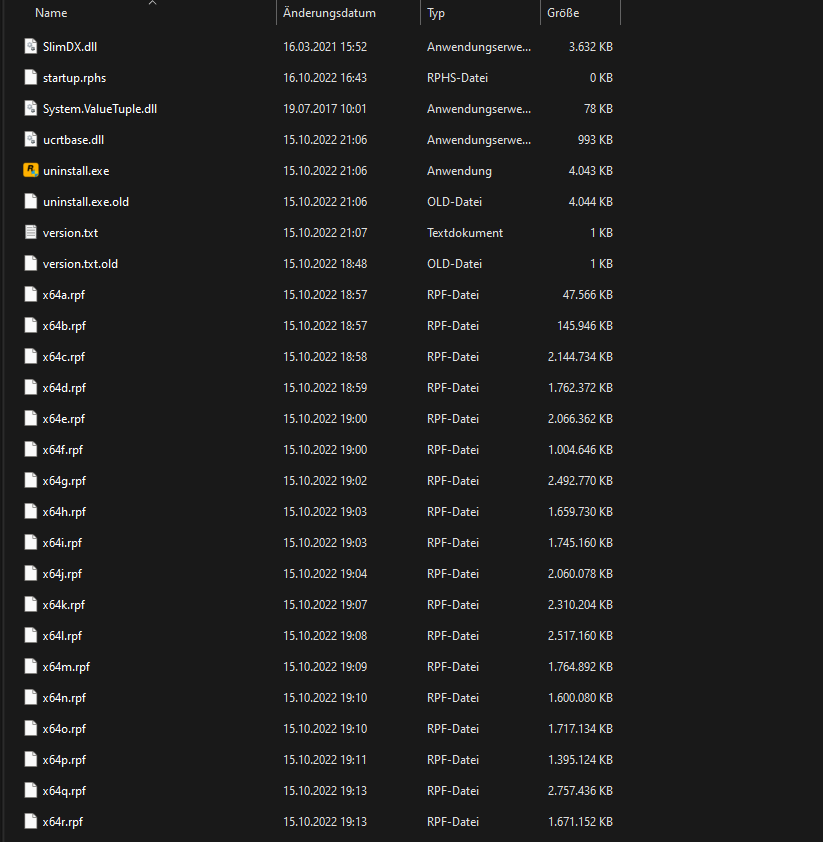This screenshot has width=823, height=842.
Task: Select the startup.rphs file icon
Action: 30,78
